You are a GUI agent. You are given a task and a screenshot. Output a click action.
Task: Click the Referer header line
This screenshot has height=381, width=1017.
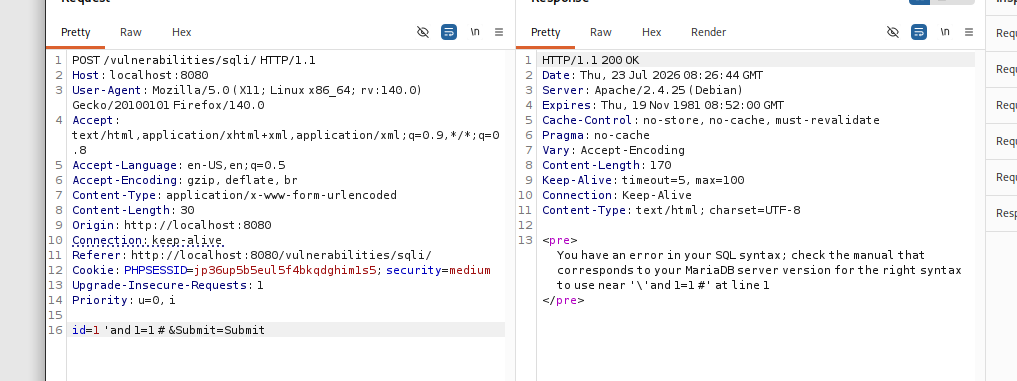click(252, 255)
